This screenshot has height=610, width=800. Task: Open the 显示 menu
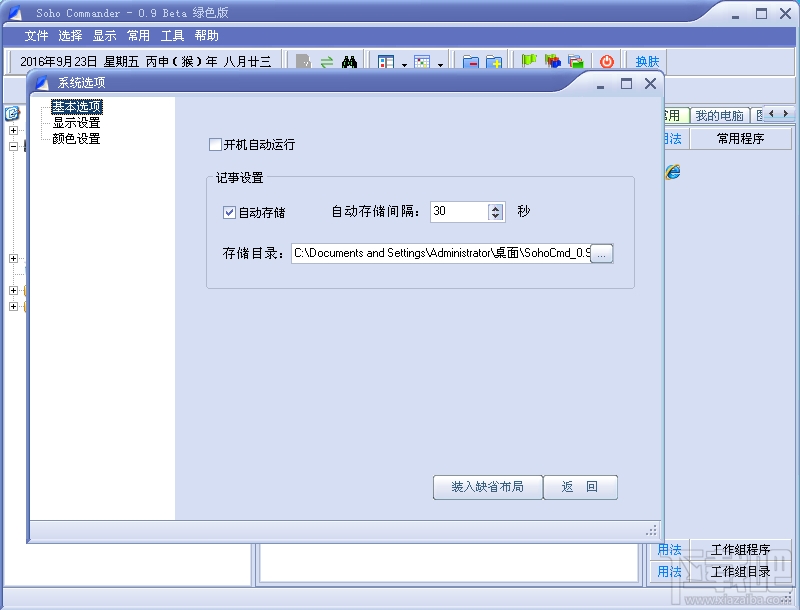coord(105,36)
